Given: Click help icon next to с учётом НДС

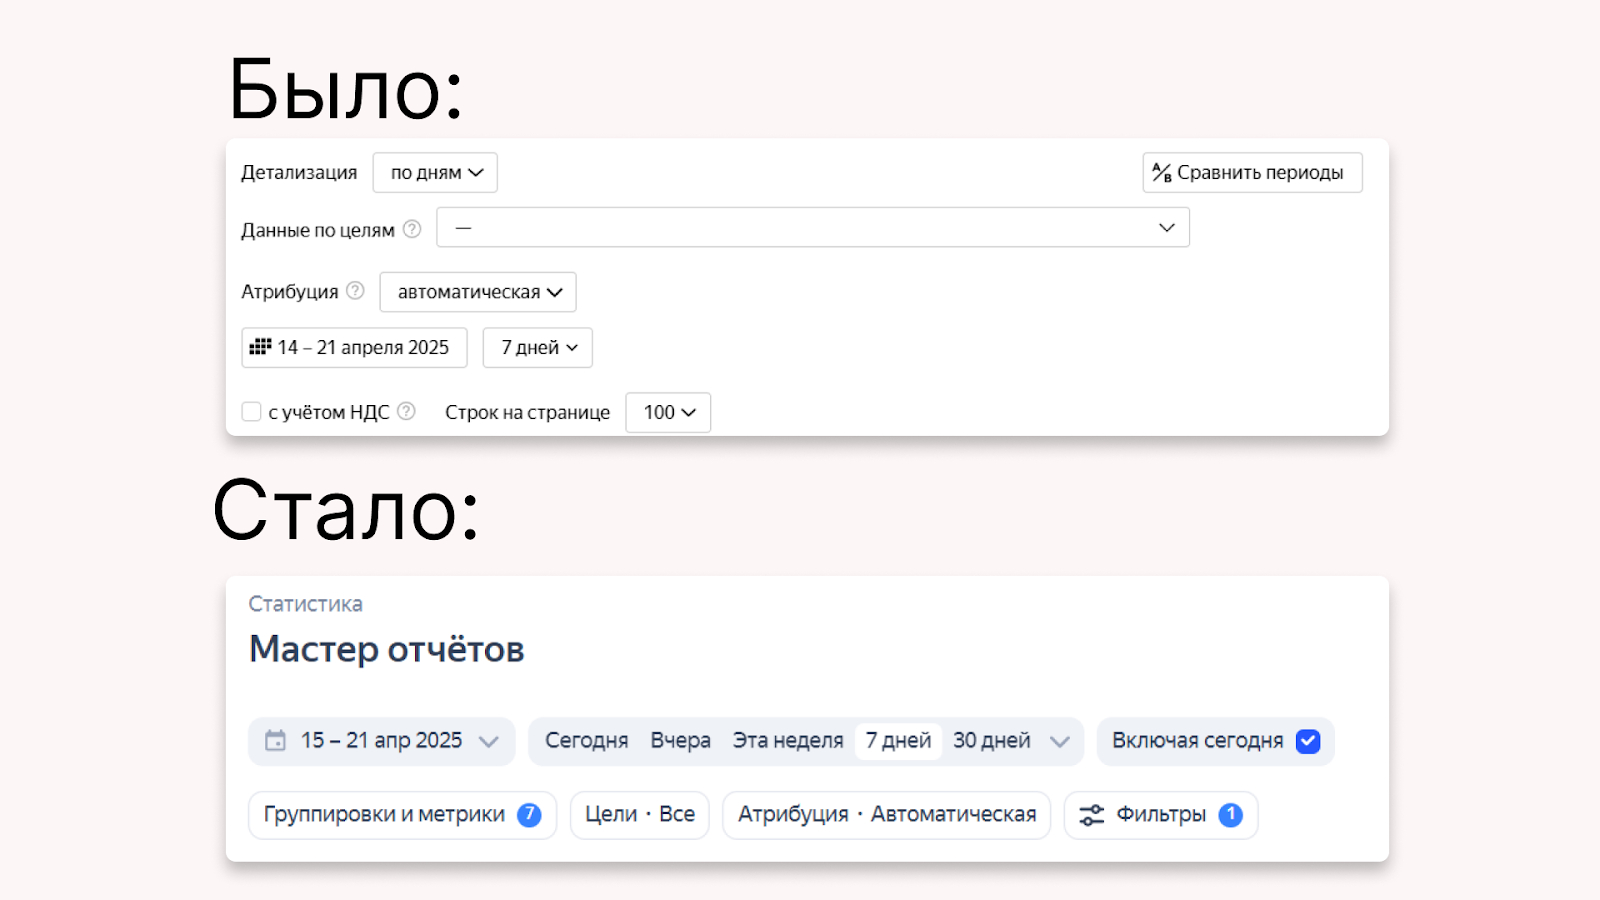Looking at the screenshot, I should (x=406, y=411).
